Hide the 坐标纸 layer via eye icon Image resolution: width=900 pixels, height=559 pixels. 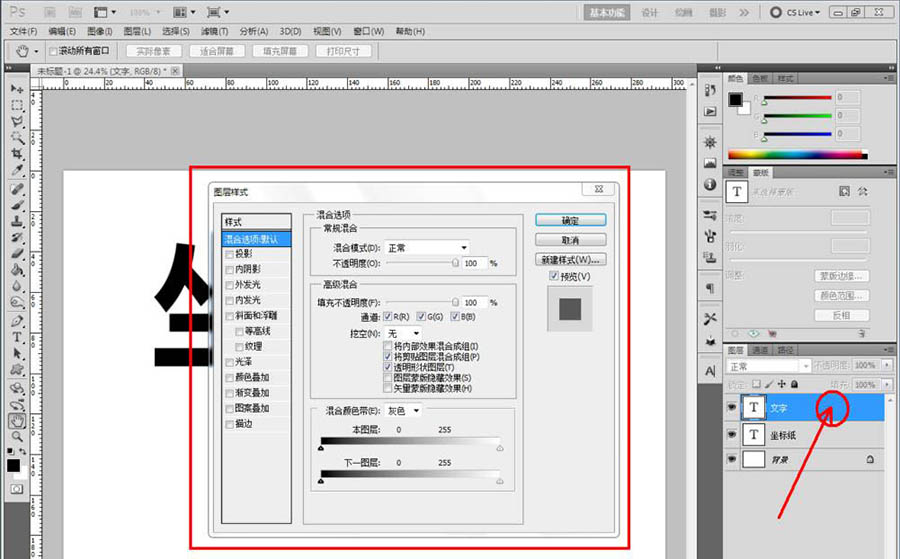pos(732,434)
